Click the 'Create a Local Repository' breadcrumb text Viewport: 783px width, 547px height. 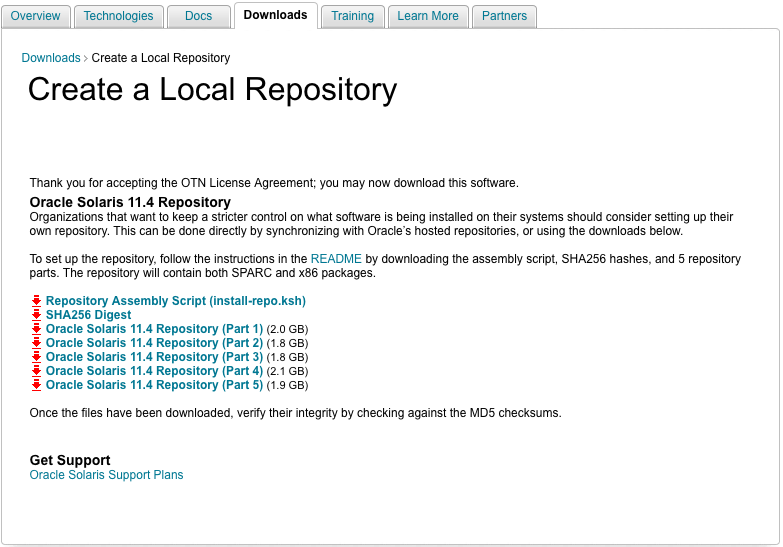[x=161, y=58]
